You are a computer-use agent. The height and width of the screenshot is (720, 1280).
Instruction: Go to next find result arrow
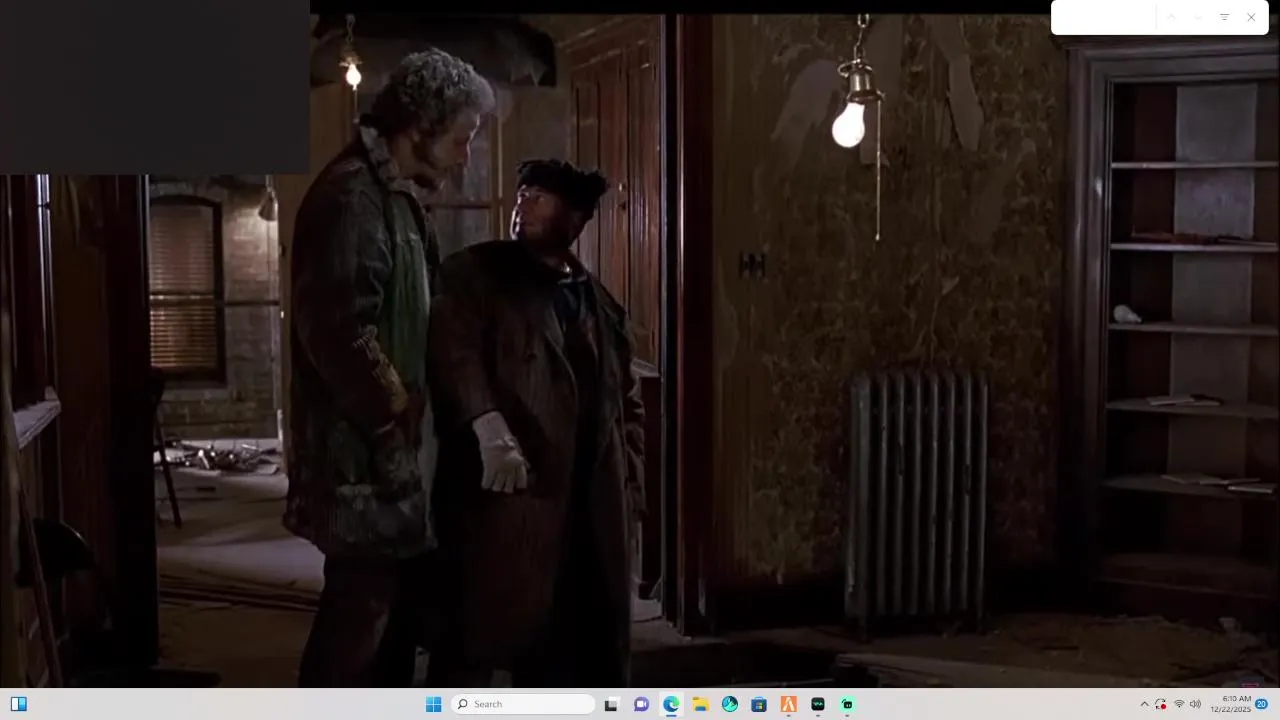(x=1197, y=17)
